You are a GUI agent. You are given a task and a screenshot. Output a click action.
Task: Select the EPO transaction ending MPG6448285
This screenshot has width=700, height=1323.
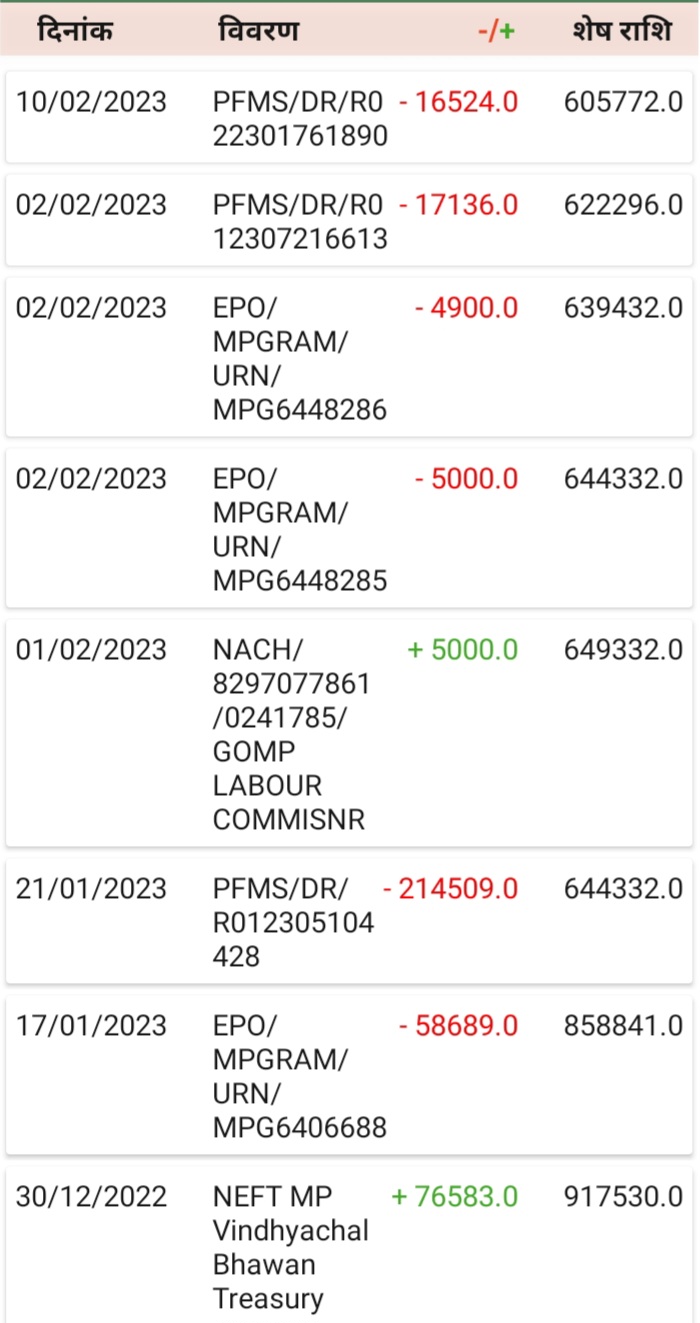[299, 529]
